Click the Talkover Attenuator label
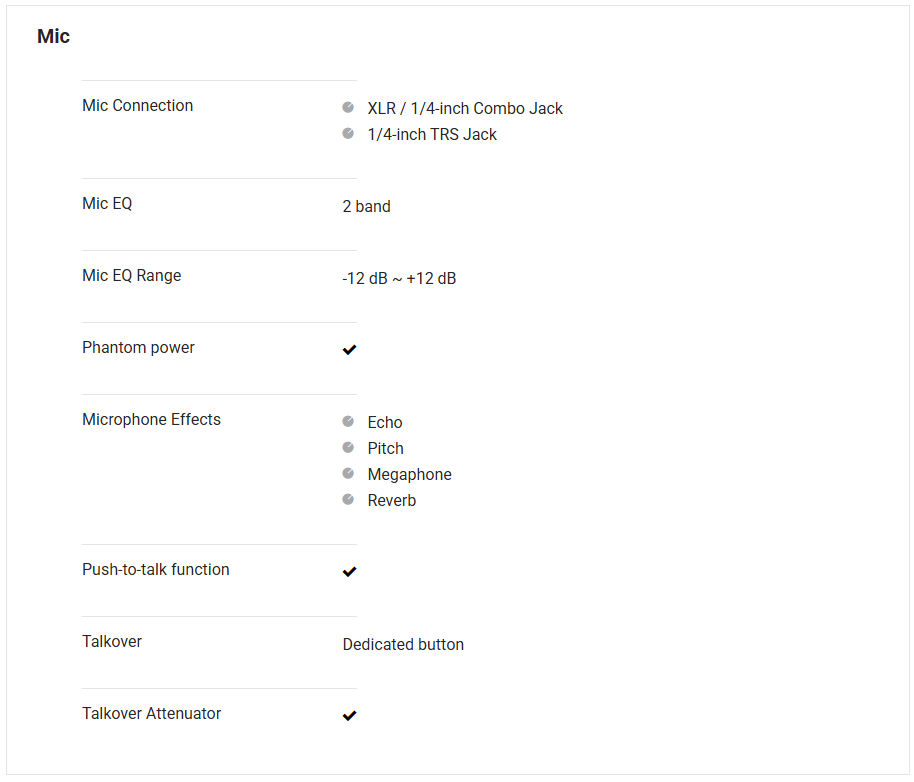 tap(151, 714)
